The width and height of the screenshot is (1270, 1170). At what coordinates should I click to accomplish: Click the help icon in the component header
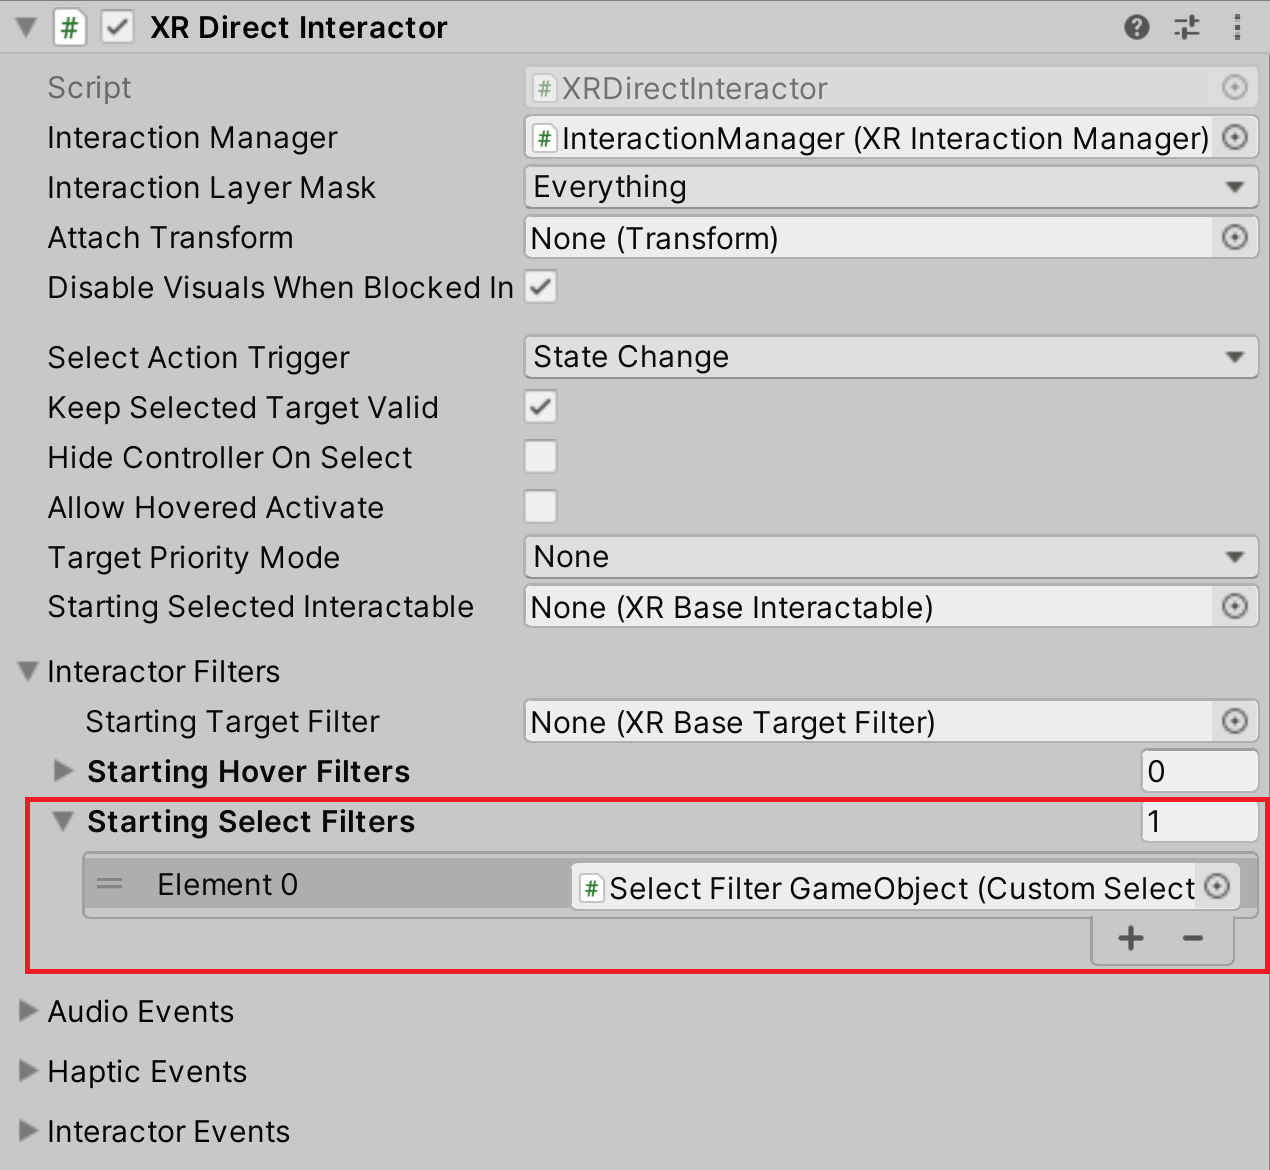(x=1137, y=27)
